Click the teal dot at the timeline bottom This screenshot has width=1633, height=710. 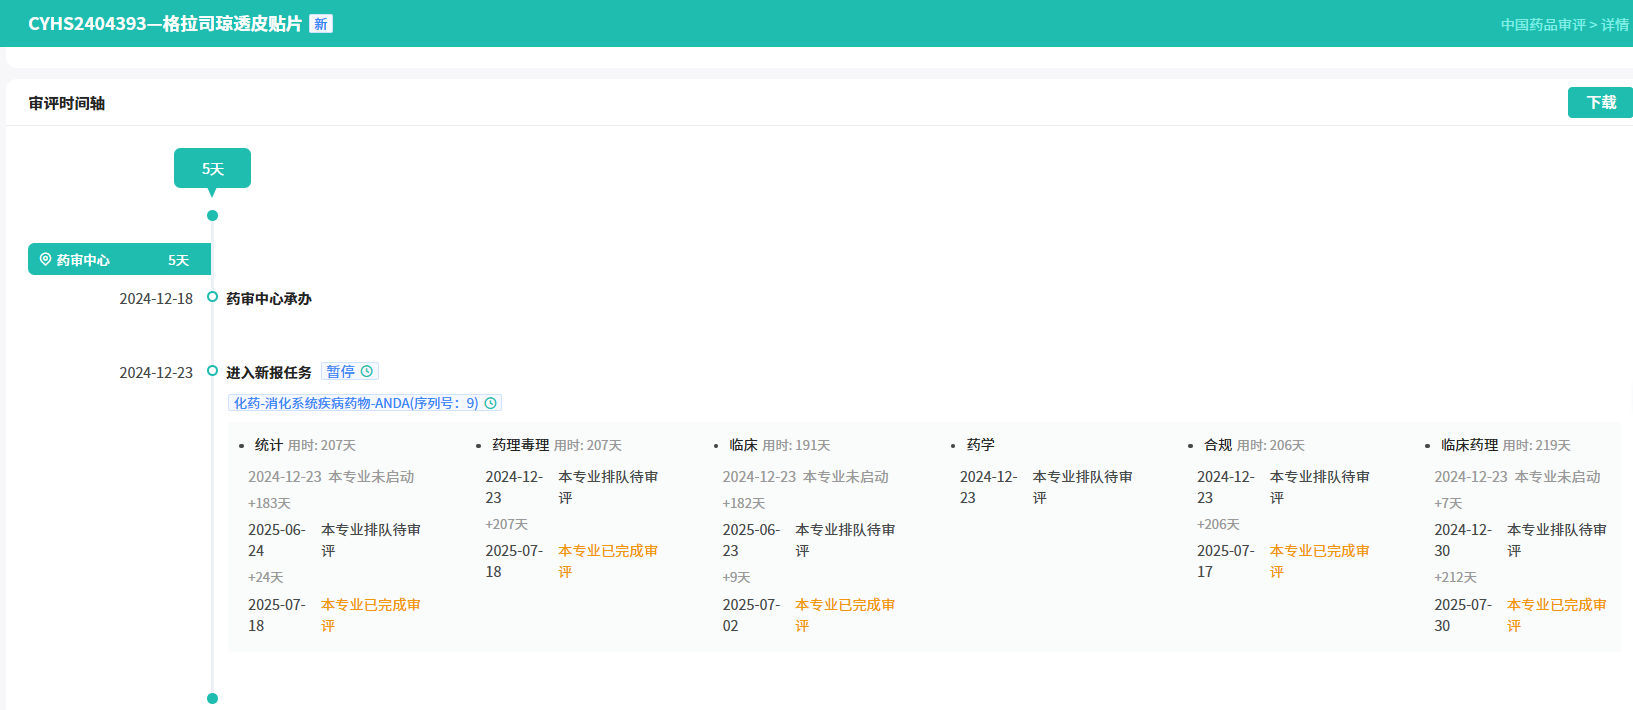[212, 699]
